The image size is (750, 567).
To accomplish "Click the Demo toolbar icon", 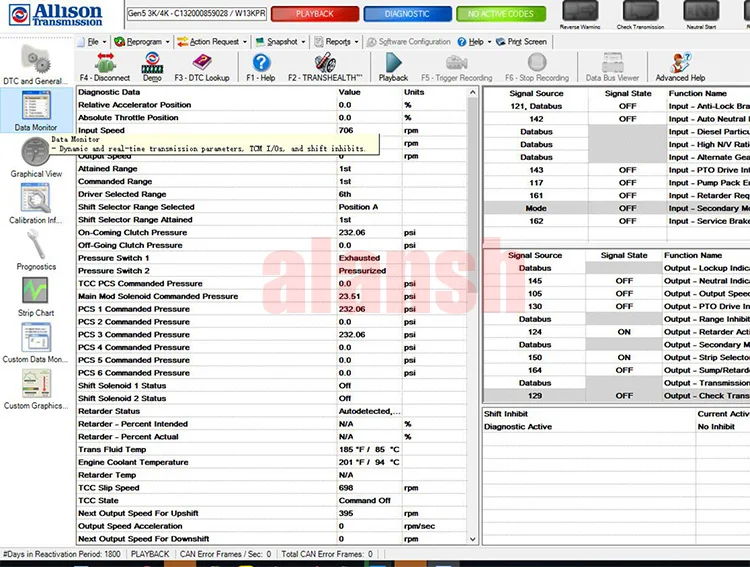I will tap(152, 63).
